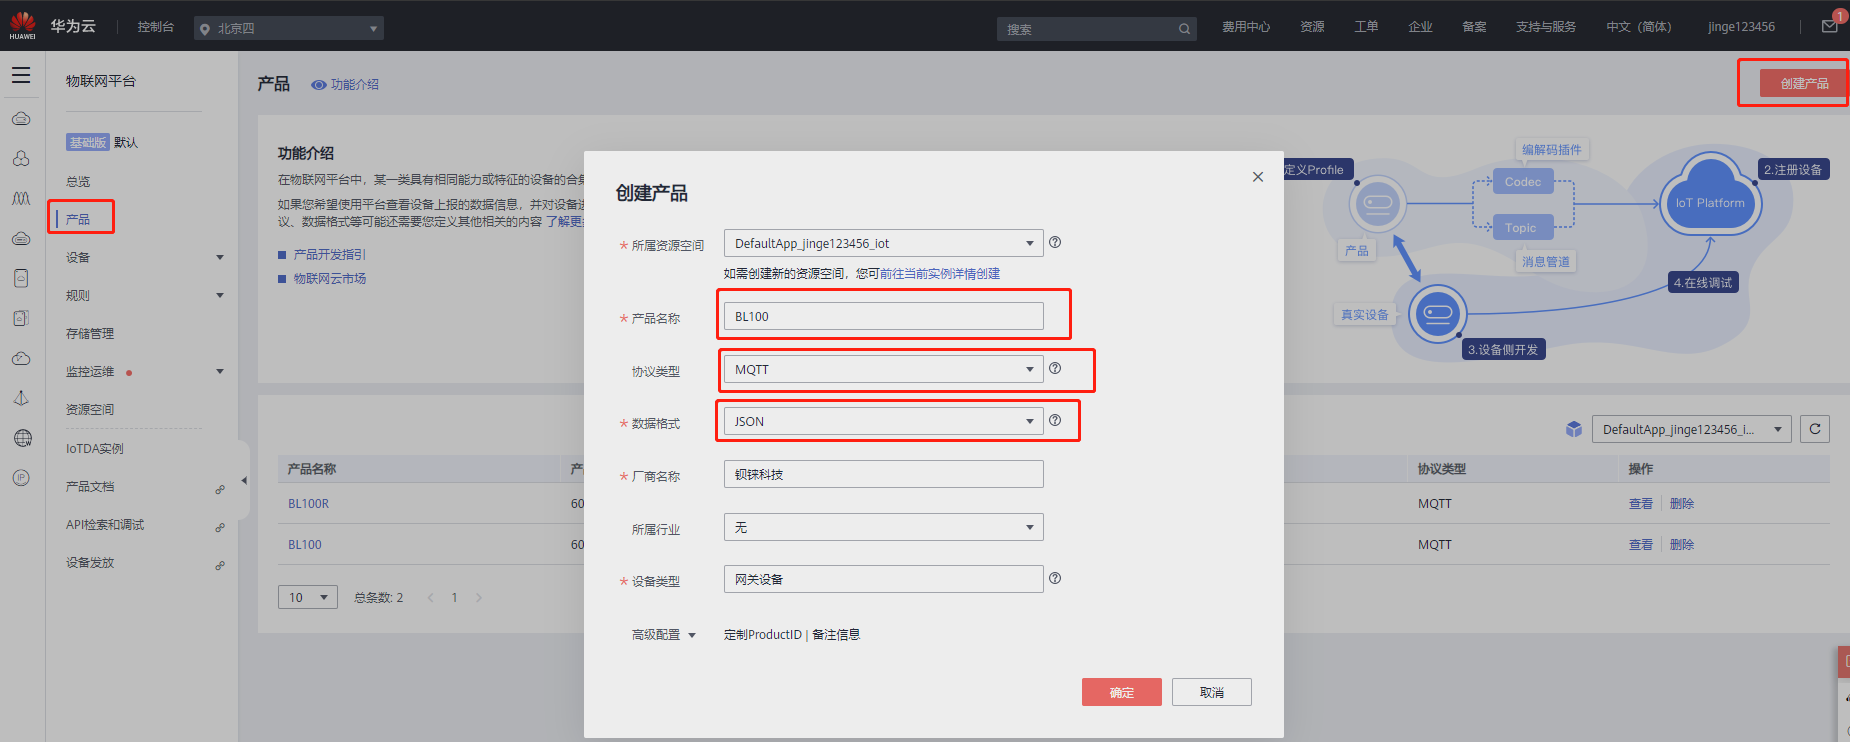Open 企业 in the top bar
The height and width of the screenshot is (742, 1850).
pos(1420,27)
